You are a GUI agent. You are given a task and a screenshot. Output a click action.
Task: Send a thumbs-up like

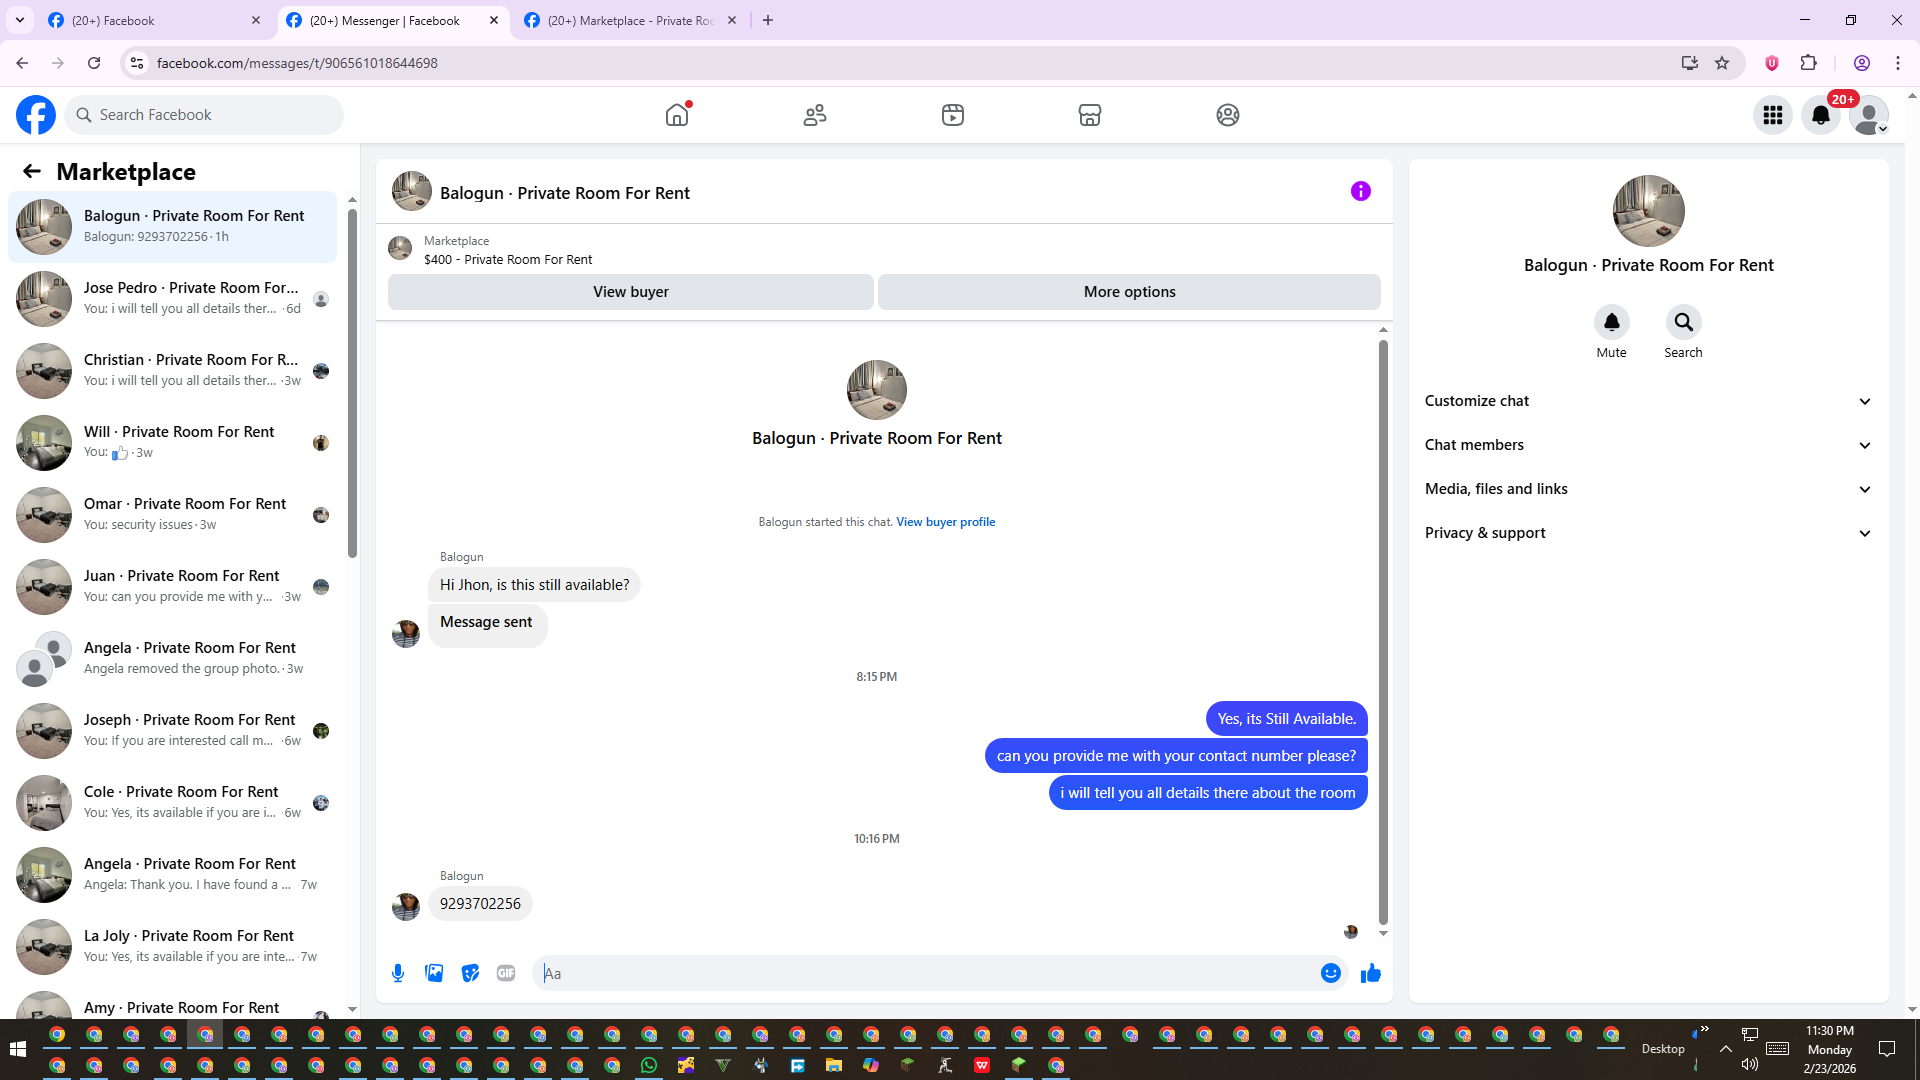1370,973
